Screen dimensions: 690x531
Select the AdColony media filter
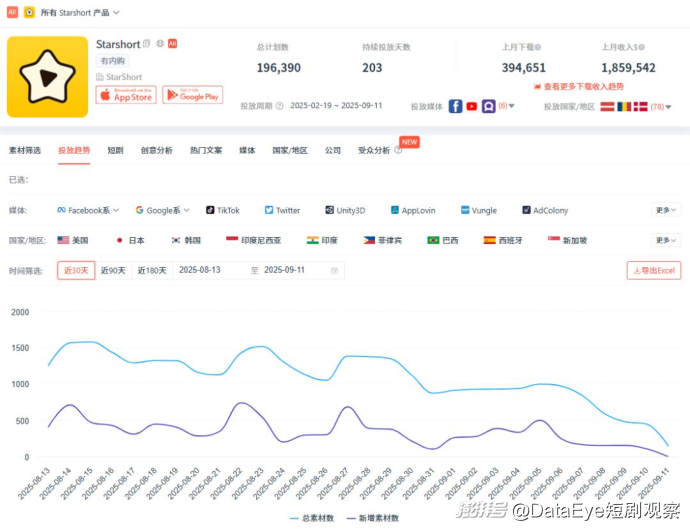545,211
